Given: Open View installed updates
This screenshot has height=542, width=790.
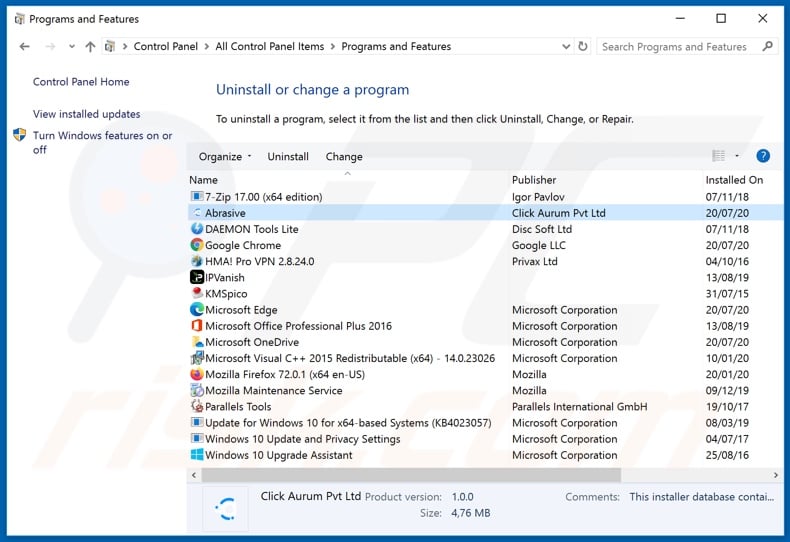Looking at the screenshot, I should pyautogui.click(x=87, y=114).
